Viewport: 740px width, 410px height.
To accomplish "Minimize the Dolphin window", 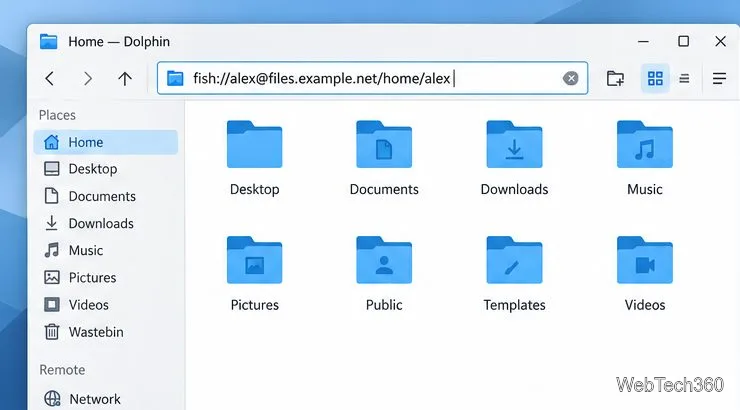I will point(643,42).
